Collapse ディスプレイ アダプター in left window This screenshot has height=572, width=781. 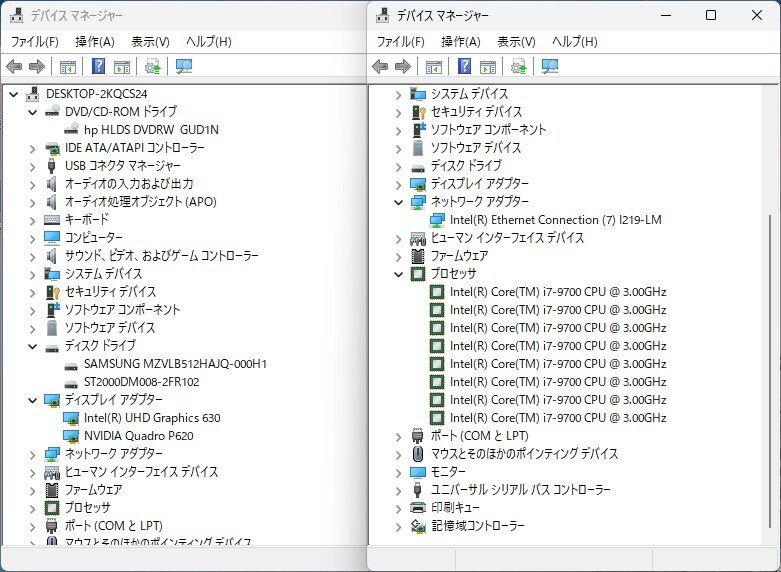32,400
